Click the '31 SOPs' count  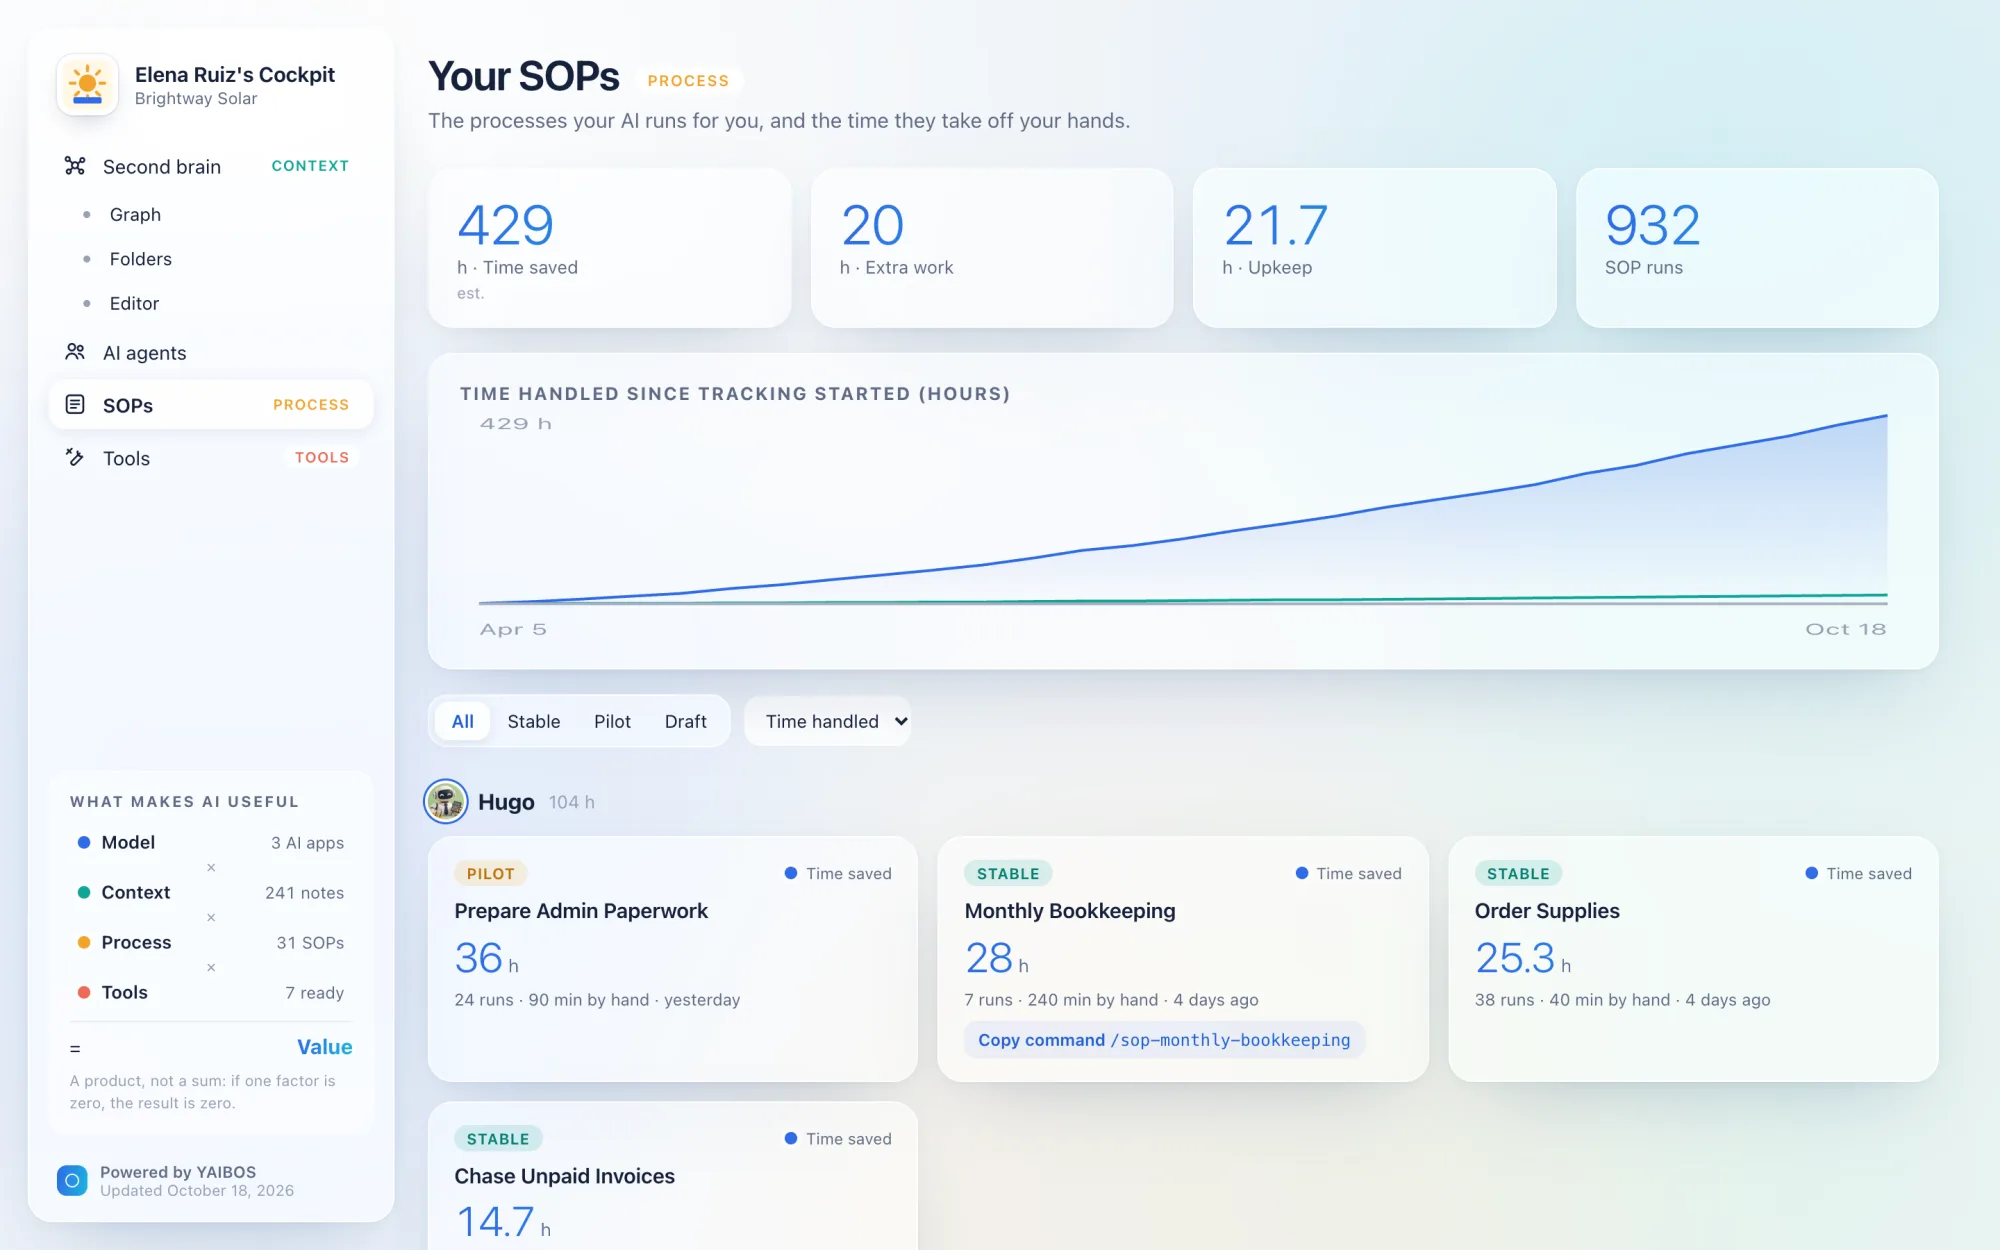310,943
